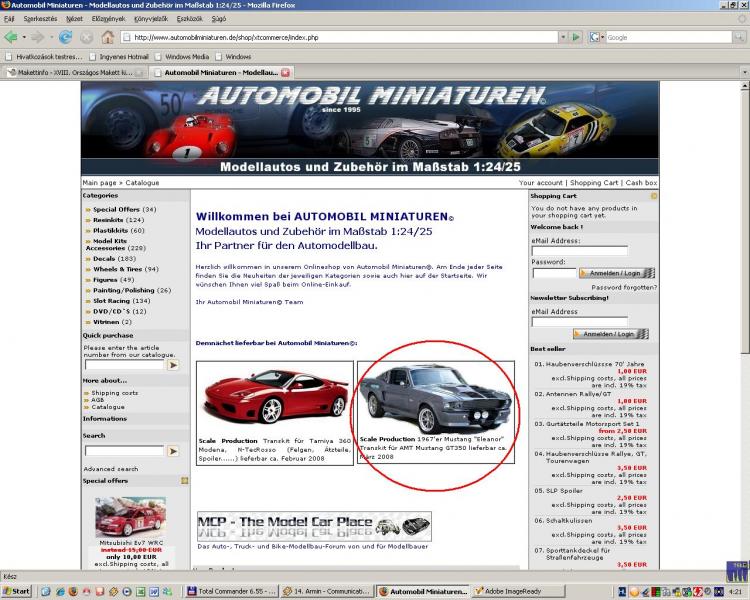Click the green Go arrow beside URL
This screenshot has height=600, width=750.
tap(575, 37)
